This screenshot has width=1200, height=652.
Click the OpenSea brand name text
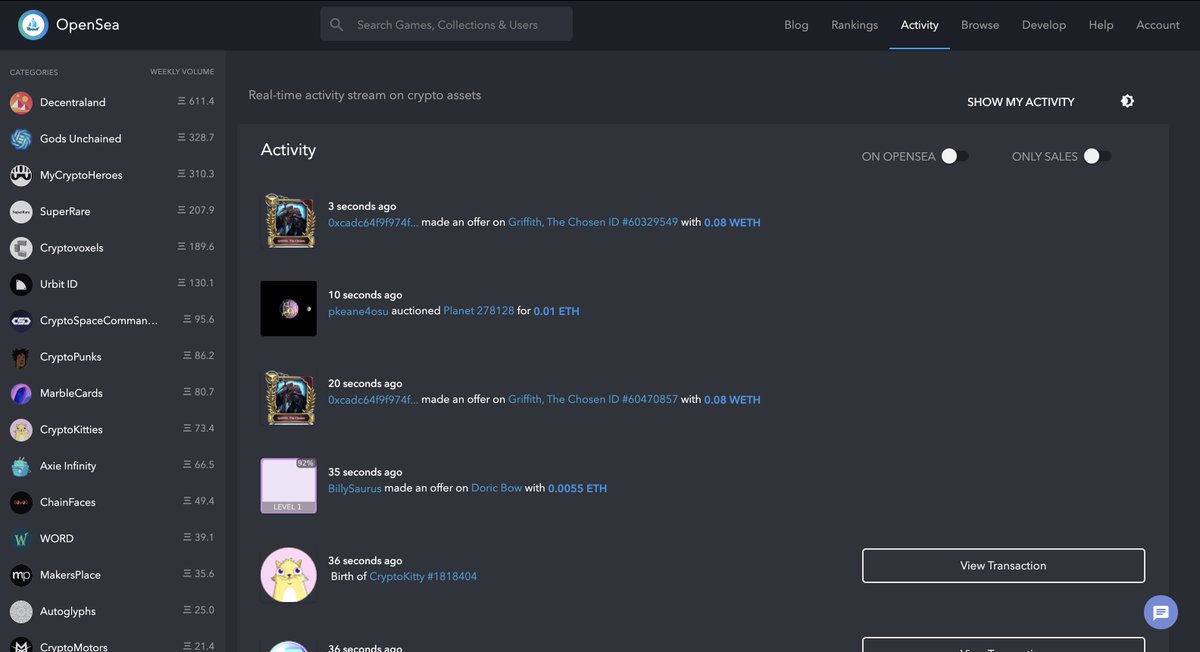click(88, 24)
